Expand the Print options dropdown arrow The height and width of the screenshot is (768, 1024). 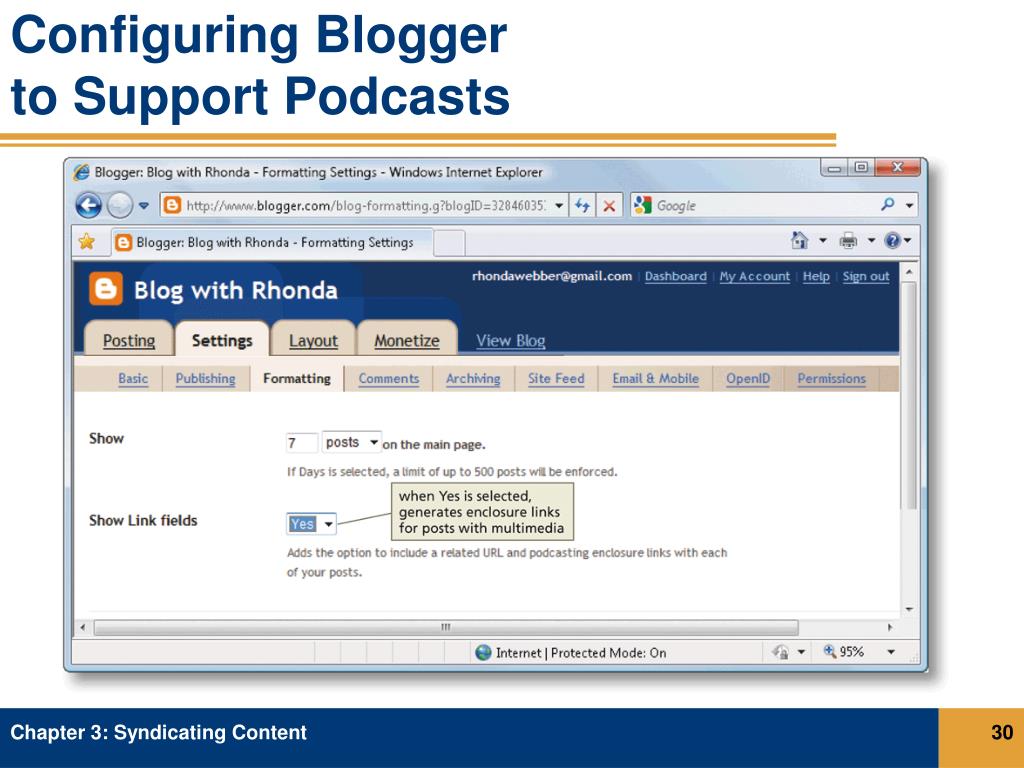tap(871, 241)
